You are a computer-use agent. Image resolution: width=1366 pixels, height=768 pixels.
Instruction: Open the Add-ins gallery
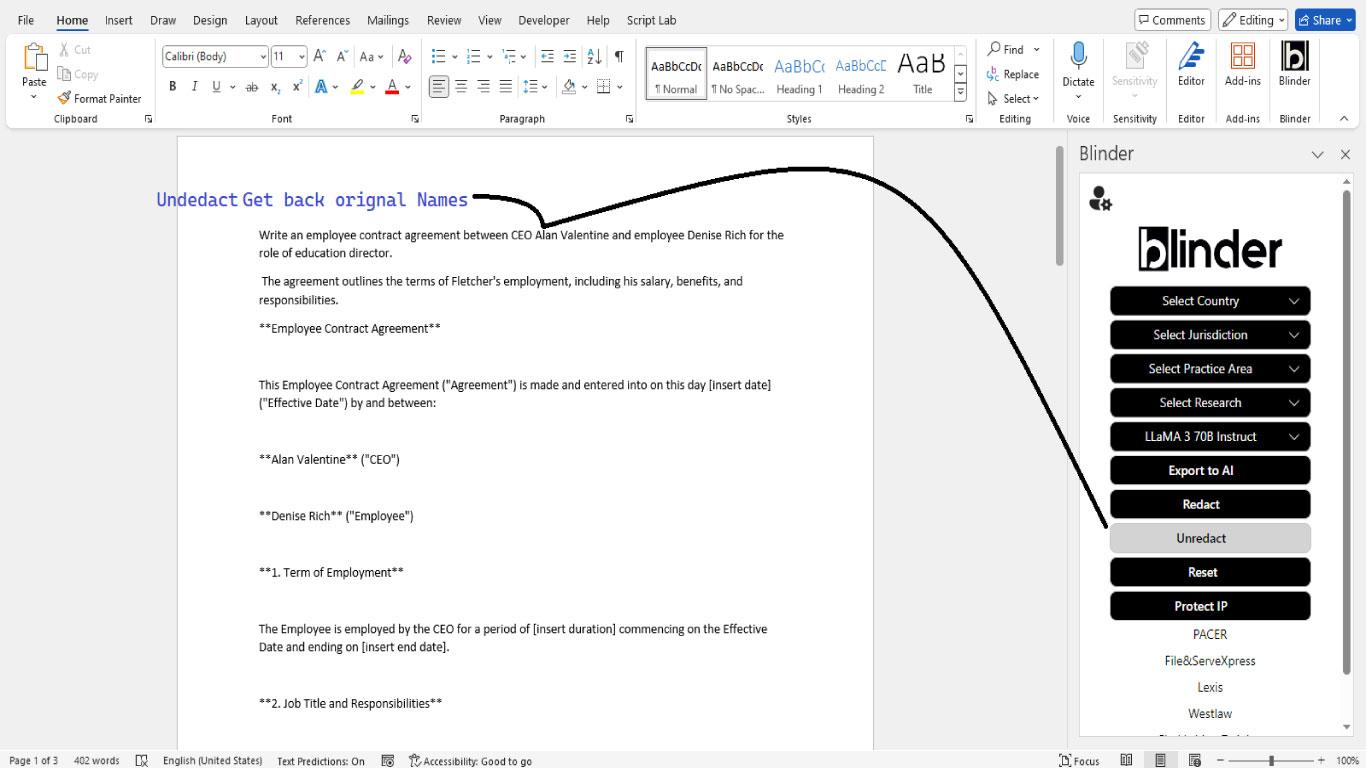tap(1242, 63)
